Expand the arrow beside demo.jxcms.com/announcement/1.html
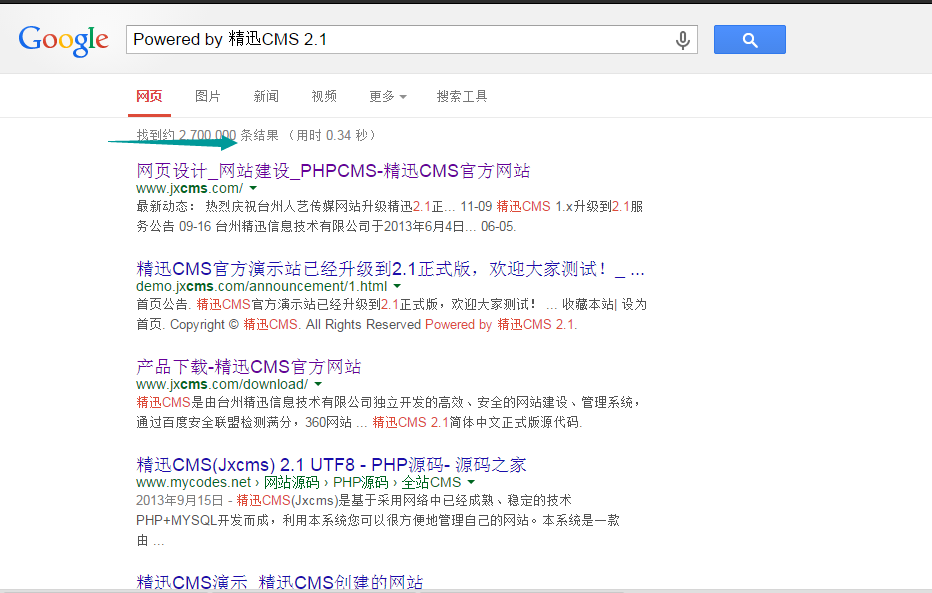The image size is (932, 593). point(397,286)
